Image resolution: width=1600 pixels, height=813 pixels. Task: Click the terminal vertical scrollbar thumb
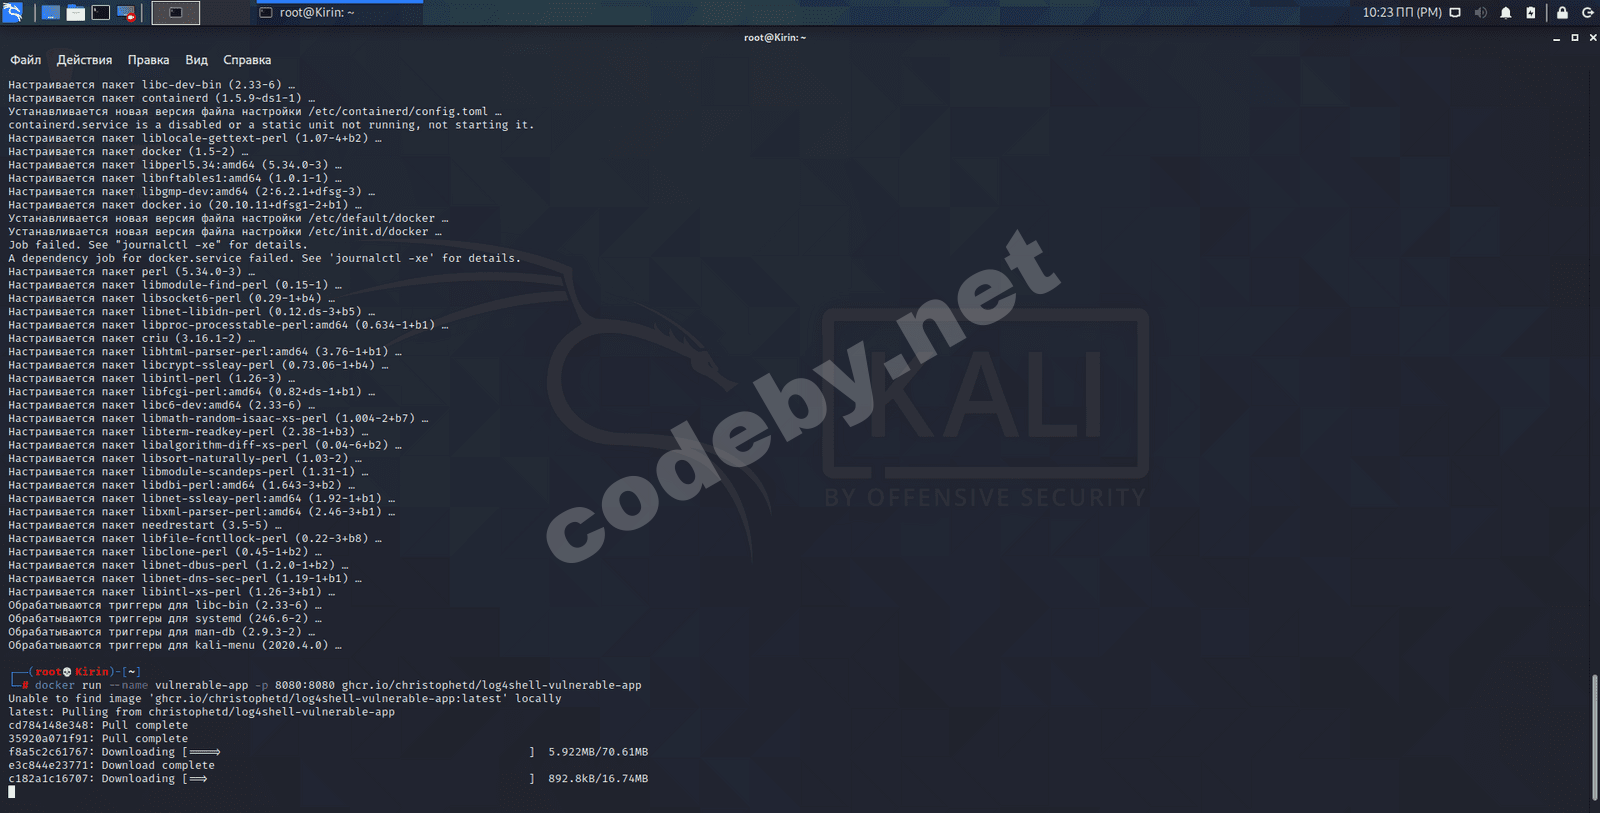point(1594,738)
